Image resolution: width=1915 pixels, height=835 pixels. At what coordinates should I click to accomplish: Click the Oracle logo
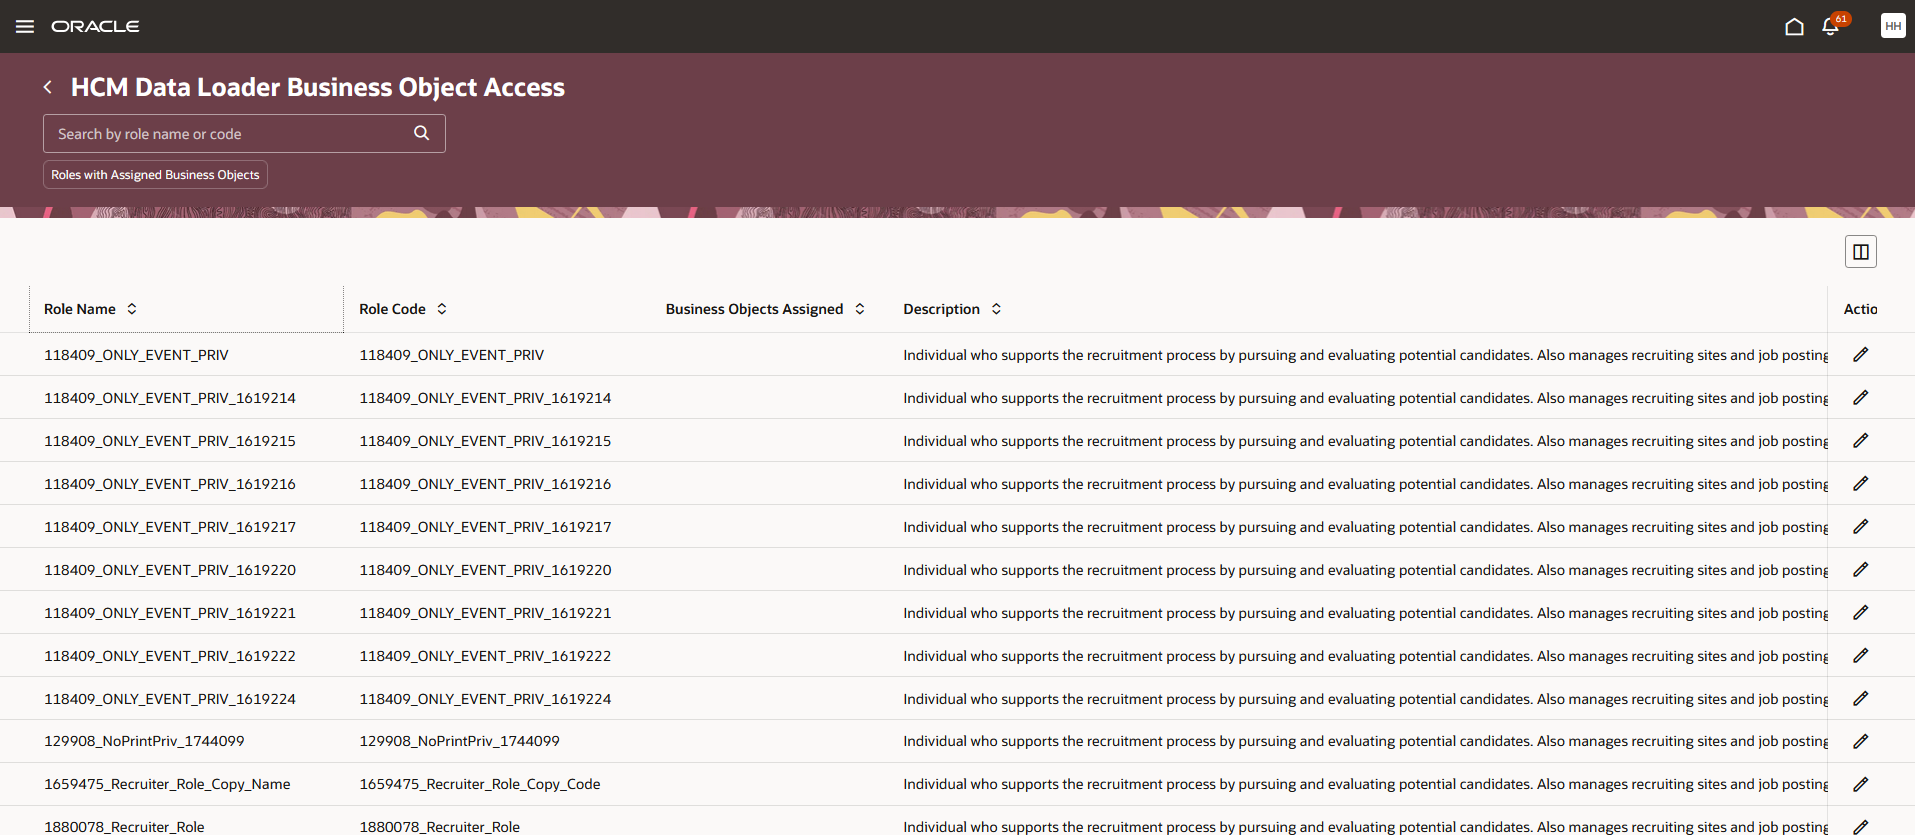point(95,27)
